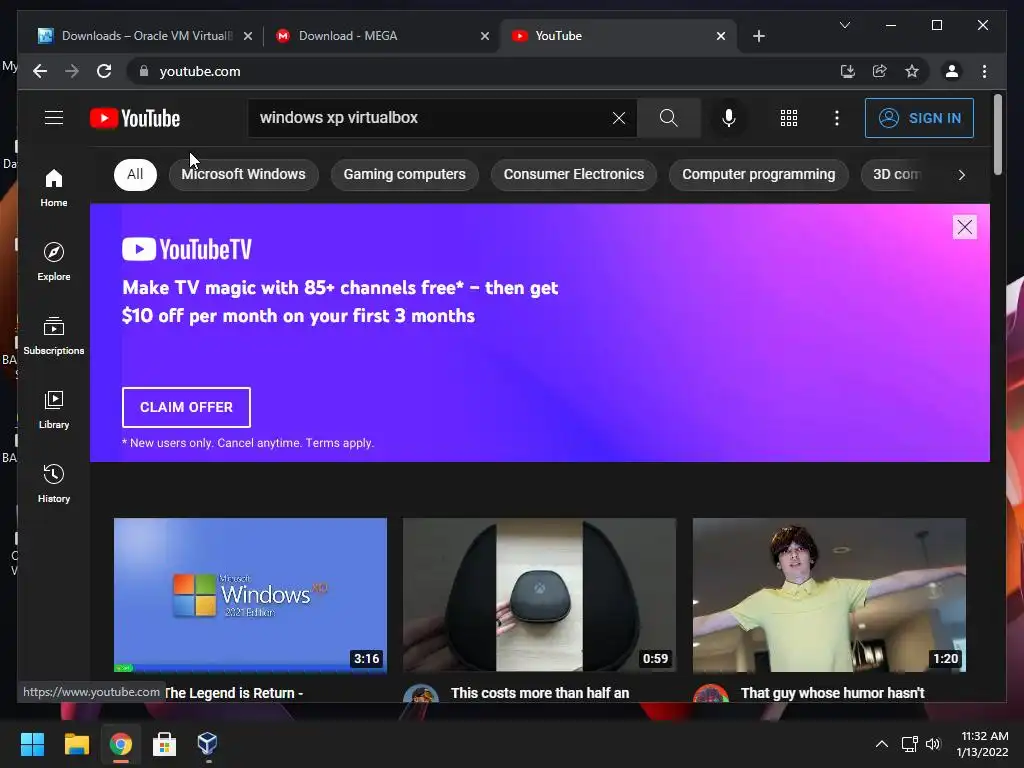This screenshot has height=768, width=1024.
Task: Open the Xbox controller case video thumbnail
Action: [x=539, y=595]
